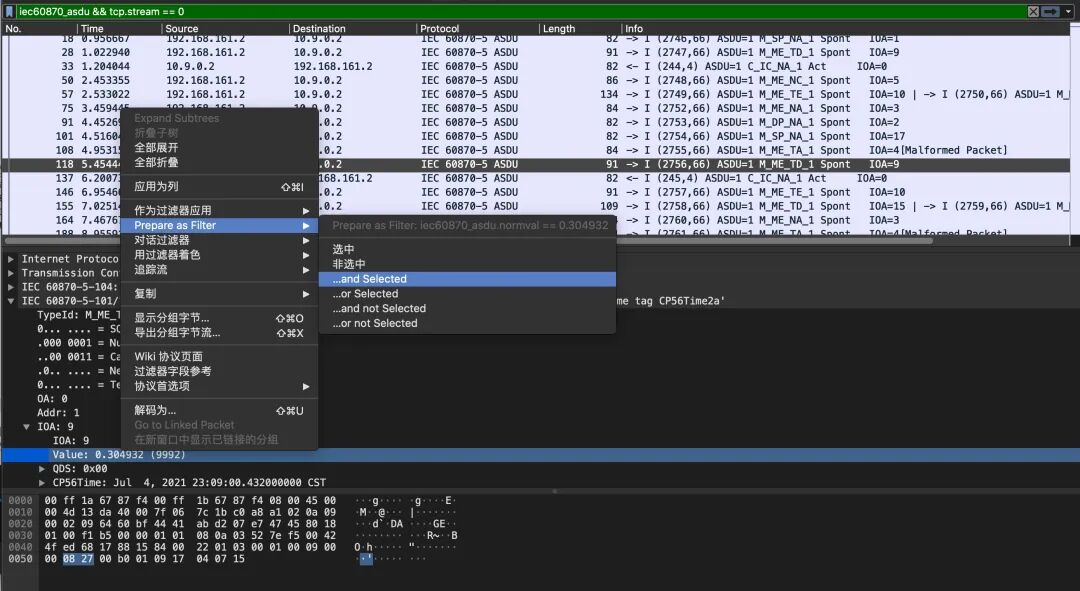The width and height of the screenshot is (1080, 591).
Task: Click the display filter bookmark icon
Action: click(9, 12)
